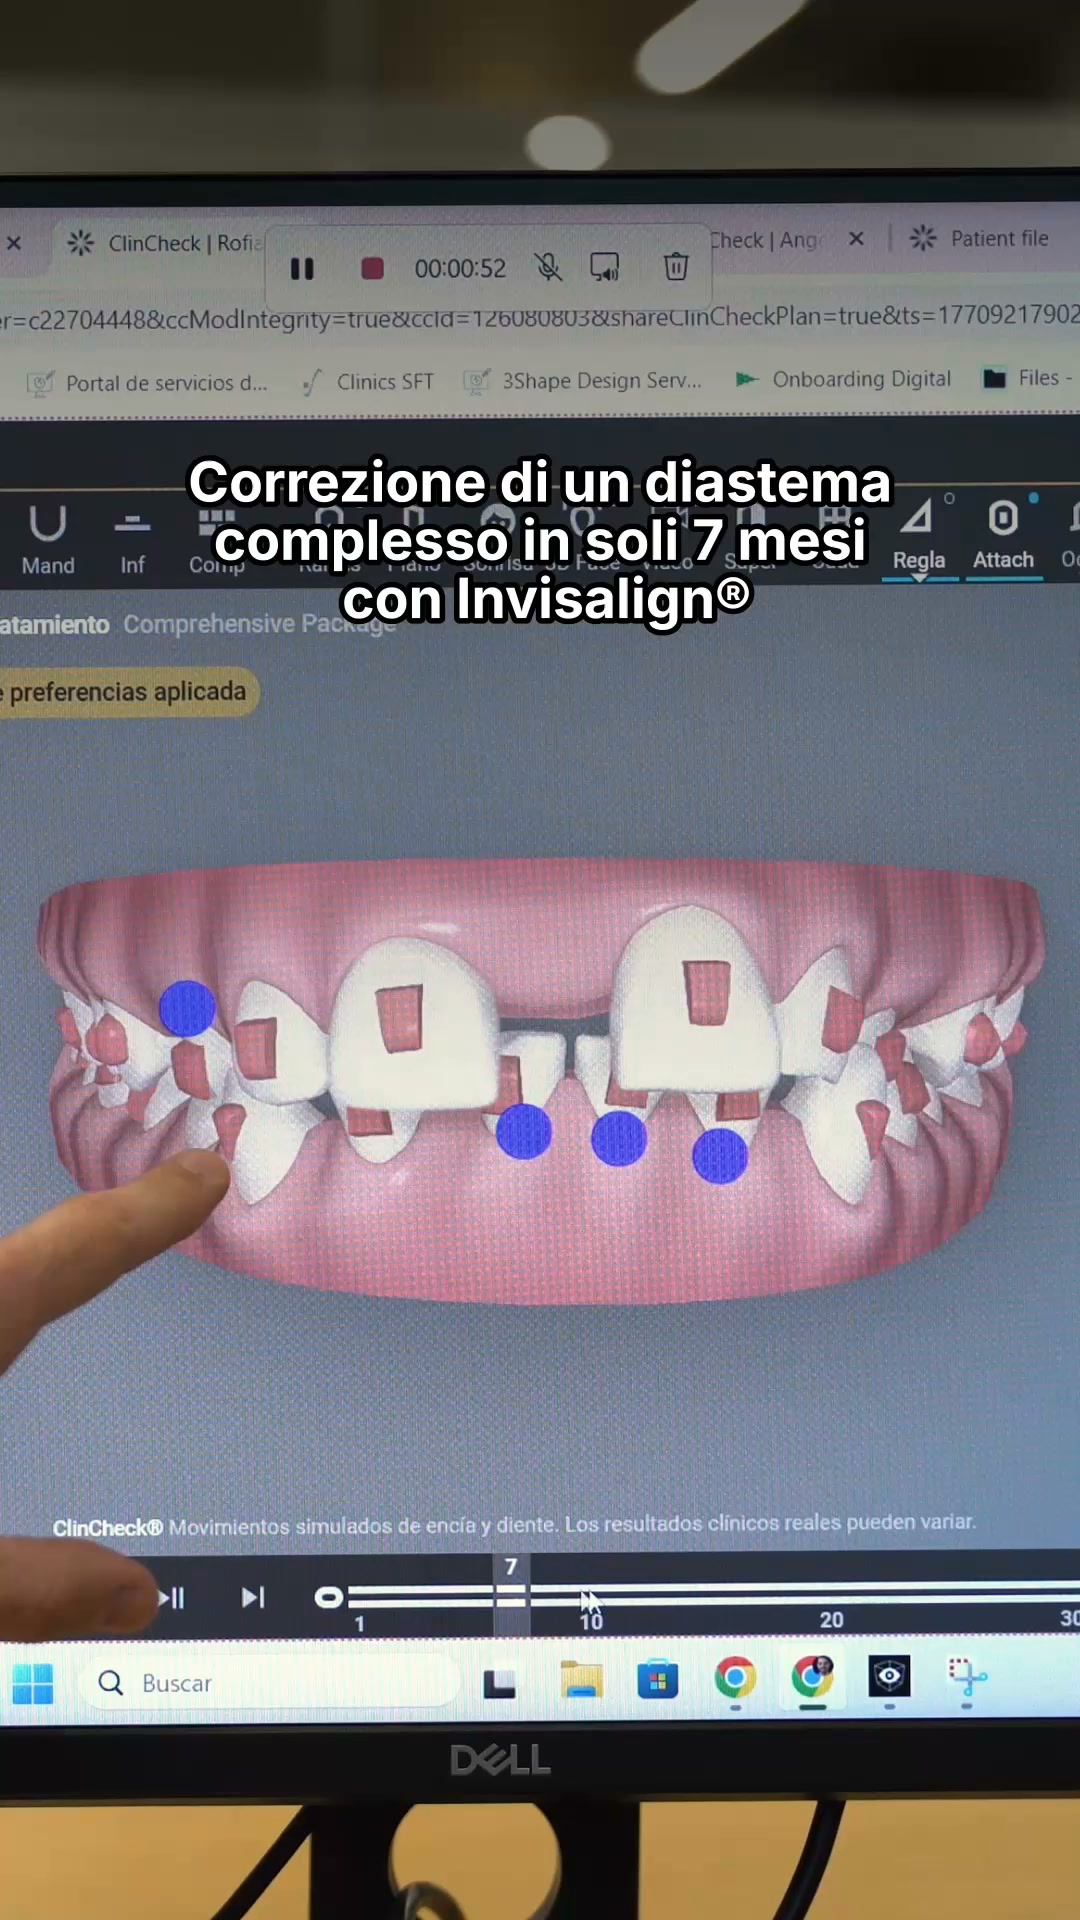Open Task View from the taskbar
The width and height of the screenshot is (1080, 1920).
(x=499, y=1684)
